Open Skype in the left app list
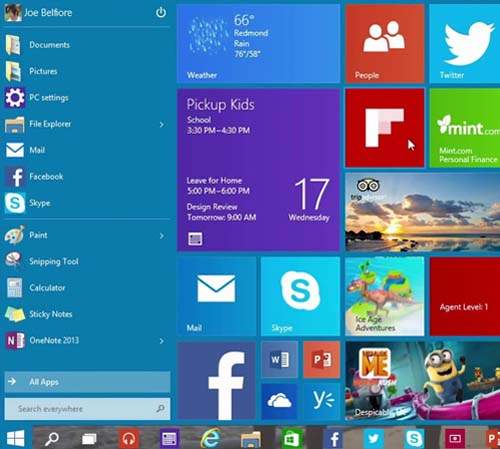Image resolution: width=500 pixels, height=449 pixels. pyautogui.click(x=27, y=203)
